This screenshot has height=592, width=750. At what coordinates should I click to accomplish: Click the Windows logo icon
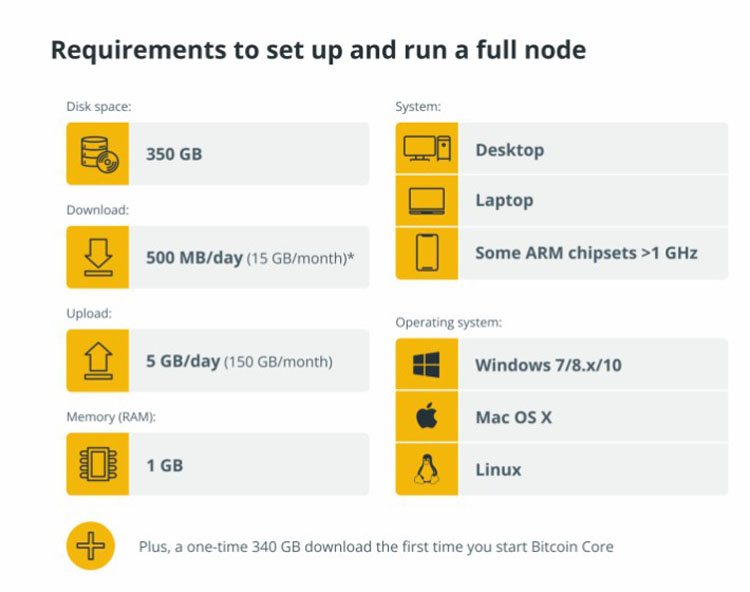point(427,364)
